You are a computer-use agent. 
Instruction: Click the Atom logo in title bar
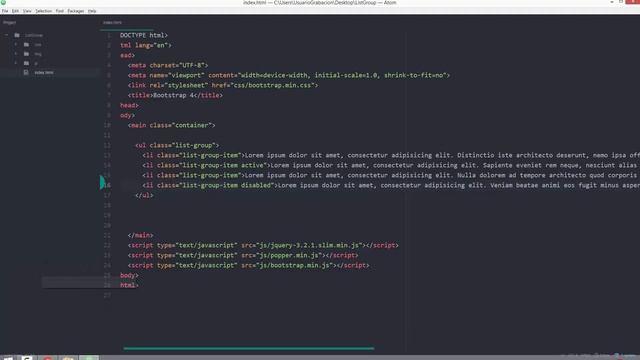(3, 2)
